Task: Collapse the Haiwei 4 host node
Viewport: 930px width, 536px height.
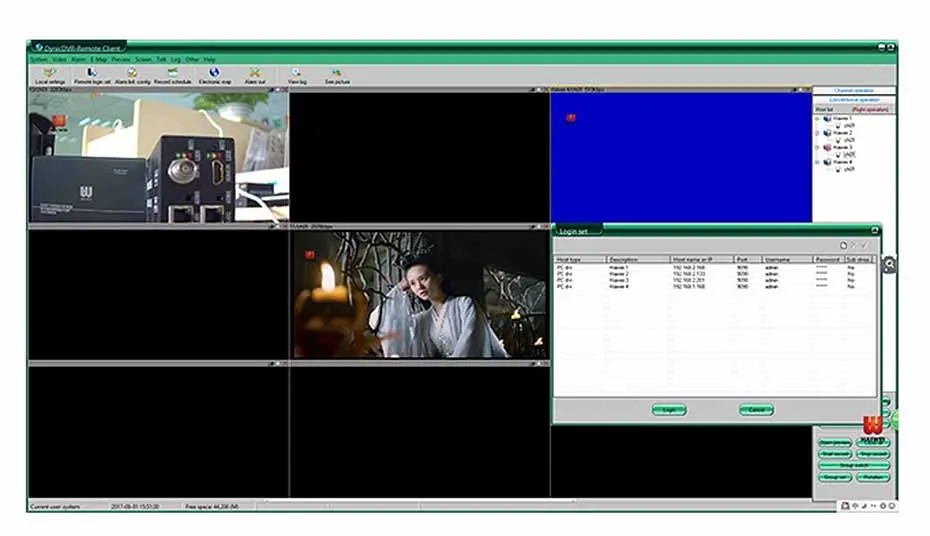Action: (818, 162)
